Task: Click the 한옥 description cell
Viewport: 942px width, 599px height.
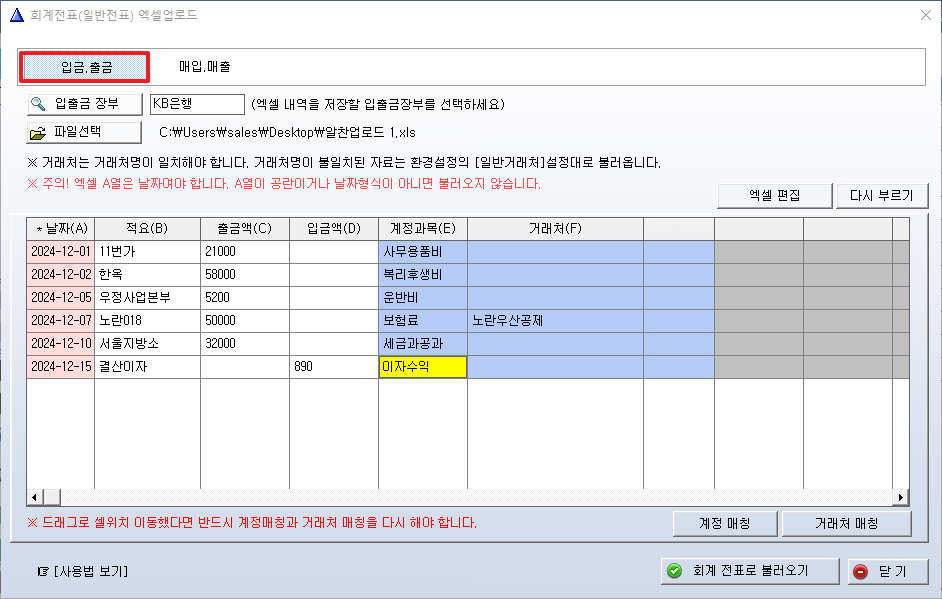Action: pos(147,275)
